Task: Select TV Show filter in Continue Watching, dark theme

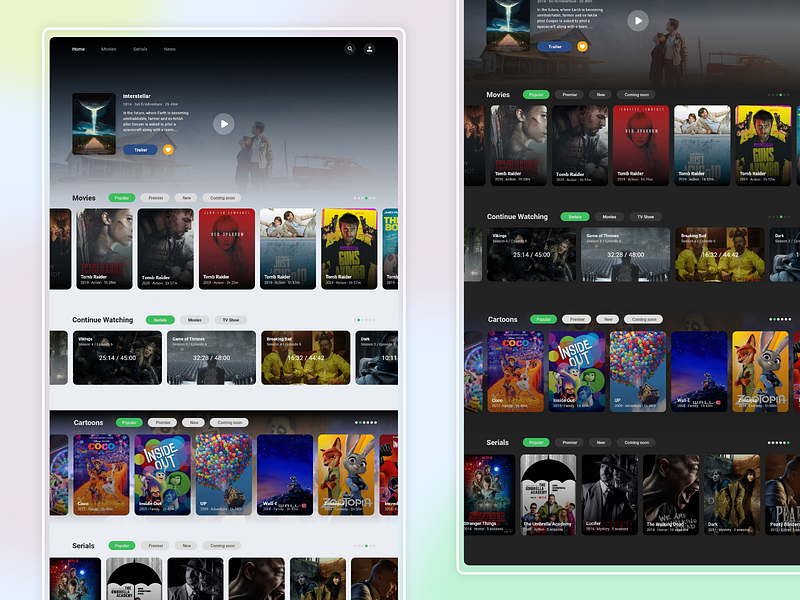Action: click(x=645, y=217)
